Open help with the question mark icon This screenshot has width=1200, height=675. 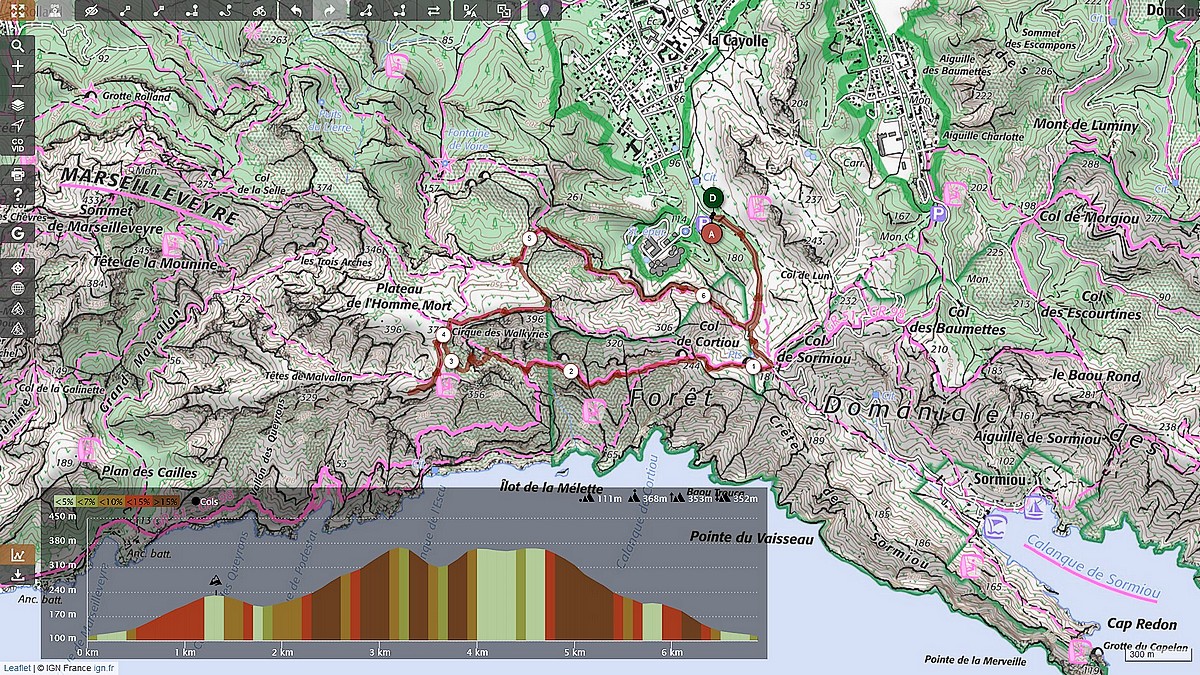pos(18,194)
